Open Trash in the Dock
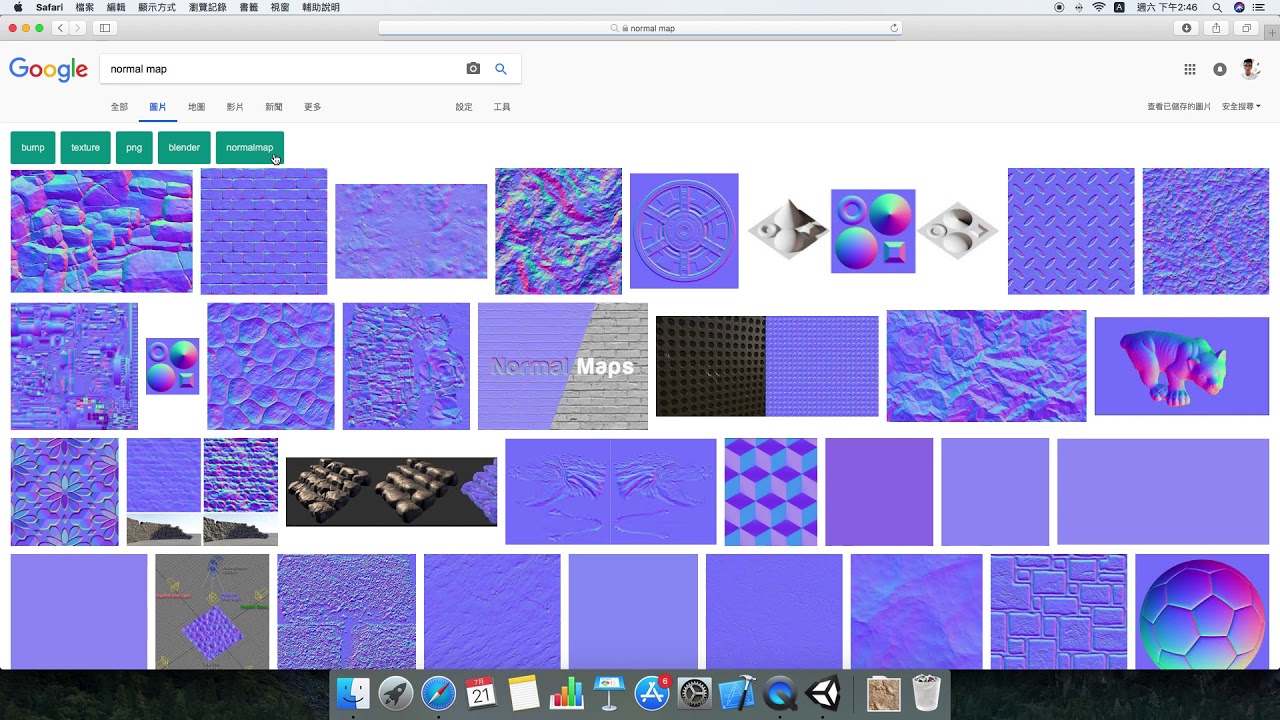This screenshot has height=720, width=1280. [927, 693]
